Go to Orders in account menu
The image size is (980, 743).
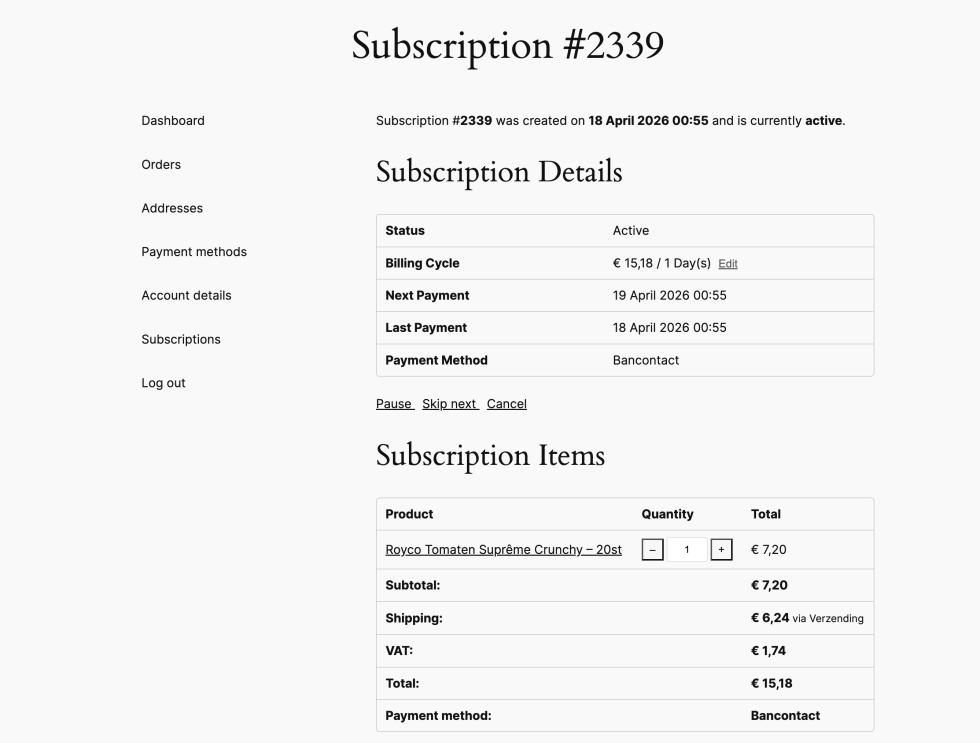tap(161, 165)
